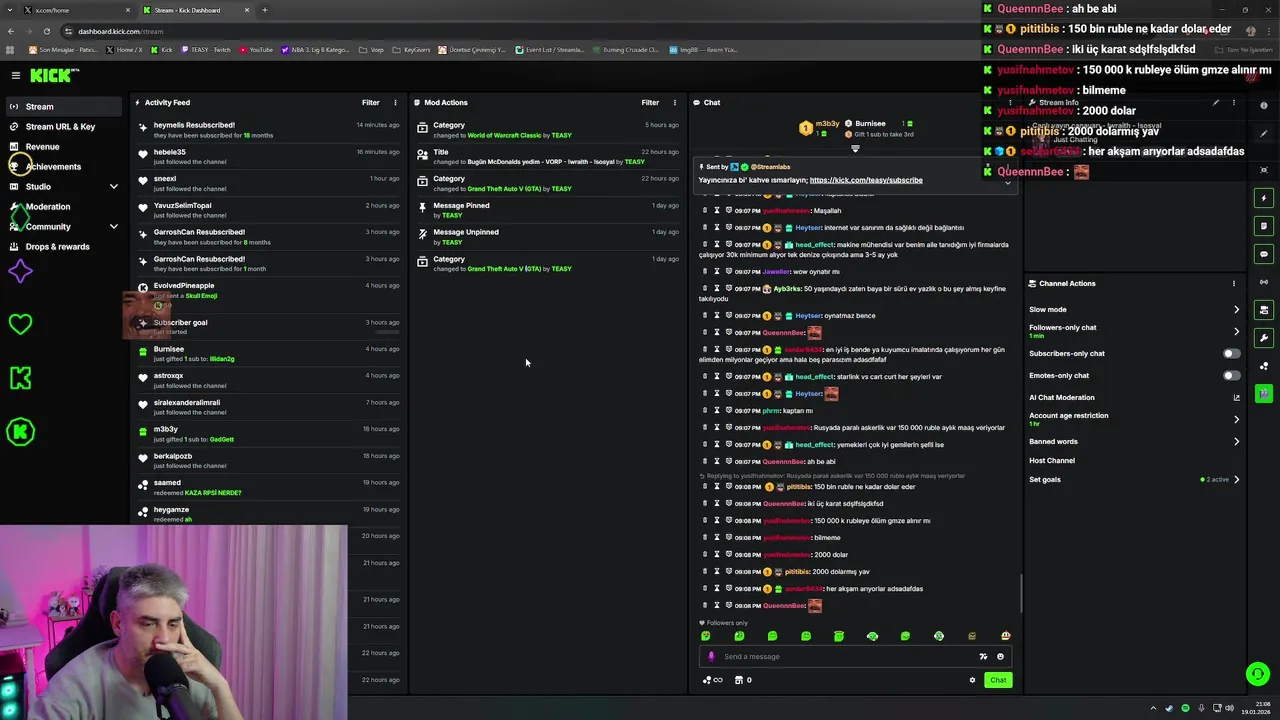This screenshot has width=1280, height=720.
Task: Toggle the Chat panel speech-bubble icon
Action: pos(1264,254)
